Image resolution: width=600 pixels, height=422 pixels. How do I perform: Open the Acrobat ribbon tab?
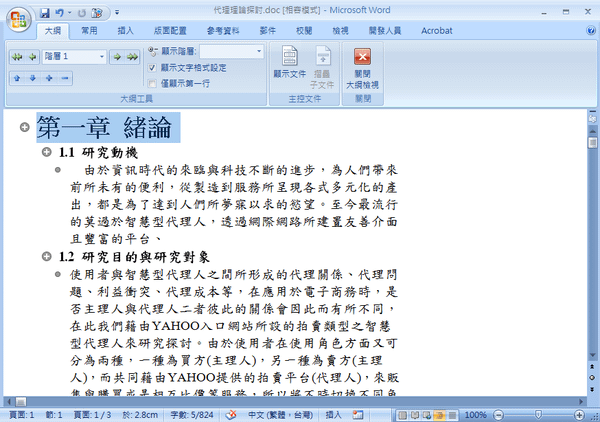coord(437,31)
